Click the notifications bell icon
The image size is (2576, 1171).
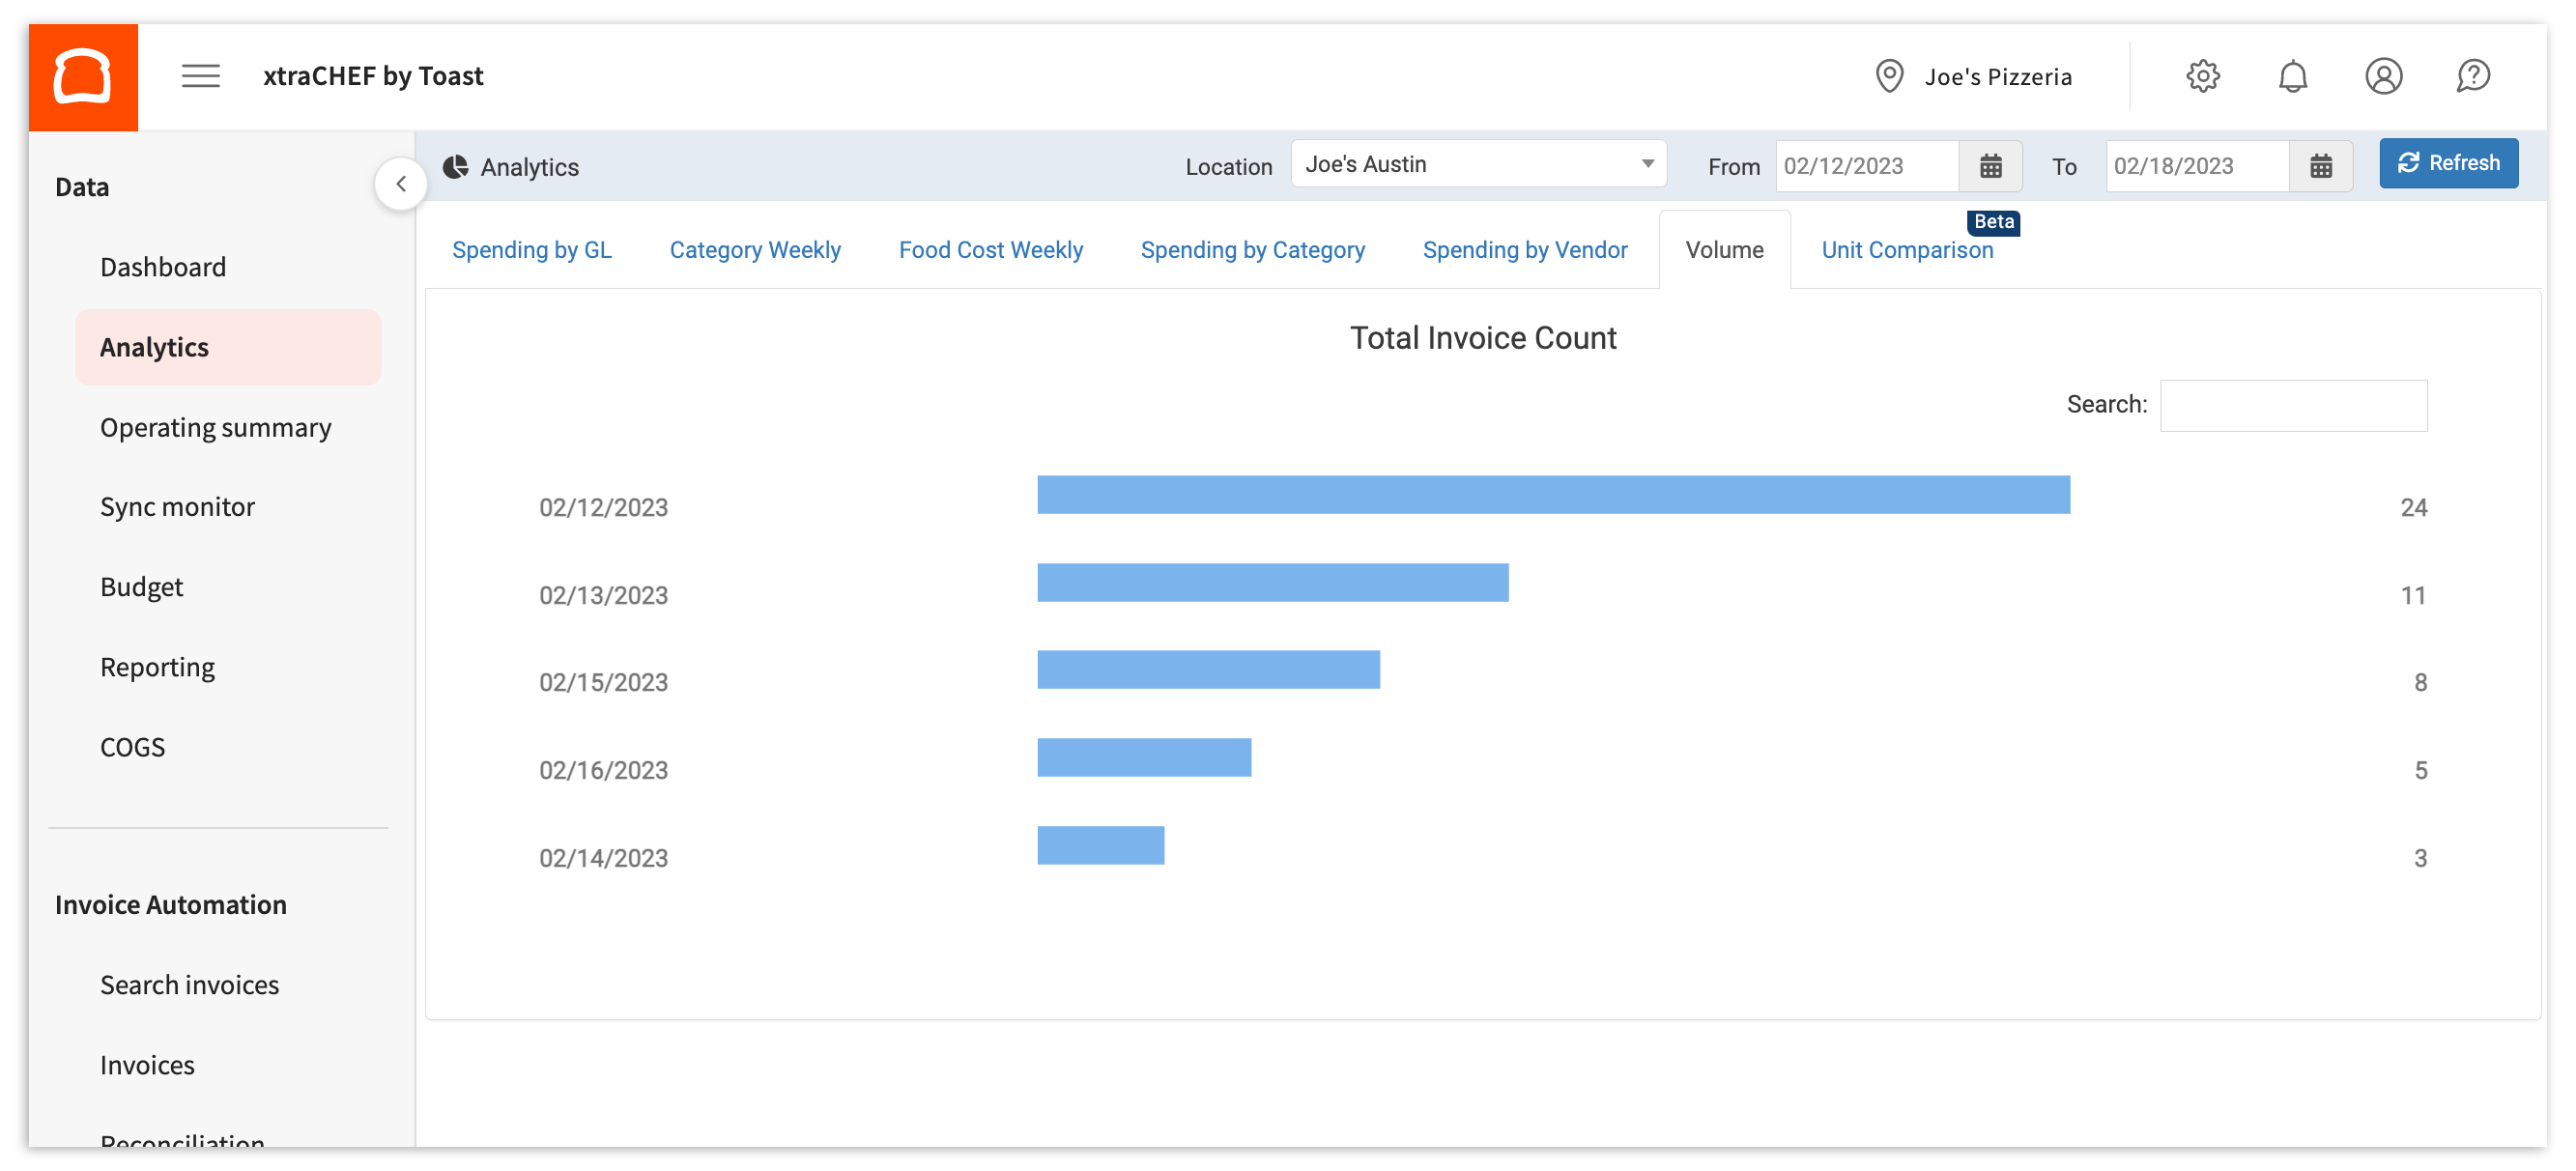[x=2293, y=75]
